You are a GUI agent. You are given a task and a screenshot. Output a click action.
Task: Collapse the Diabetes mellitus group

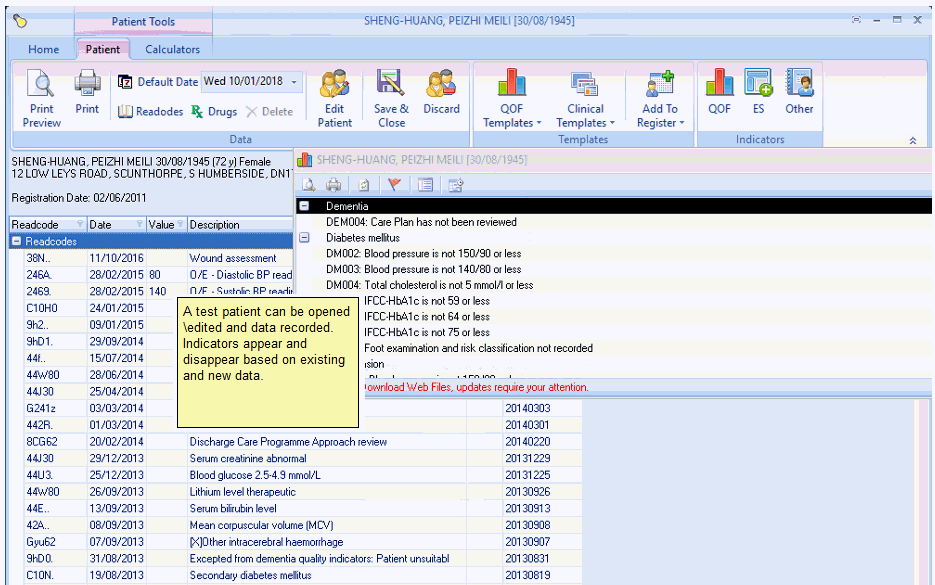304,238
